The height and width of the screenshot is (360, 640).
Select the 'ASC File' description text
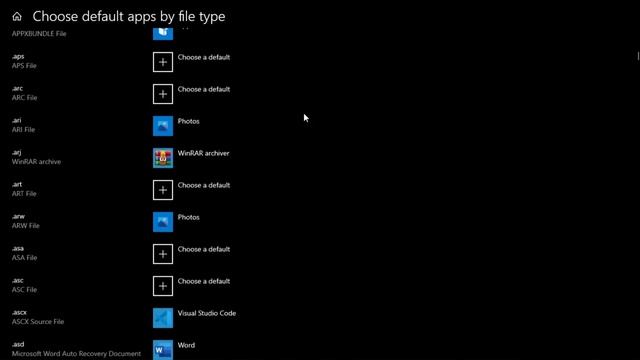point(24,289)
